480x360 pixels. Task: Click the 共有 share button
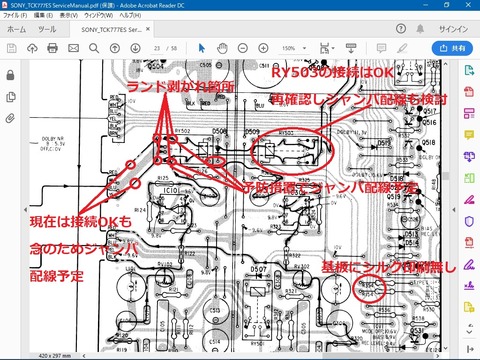pos(452,48)
